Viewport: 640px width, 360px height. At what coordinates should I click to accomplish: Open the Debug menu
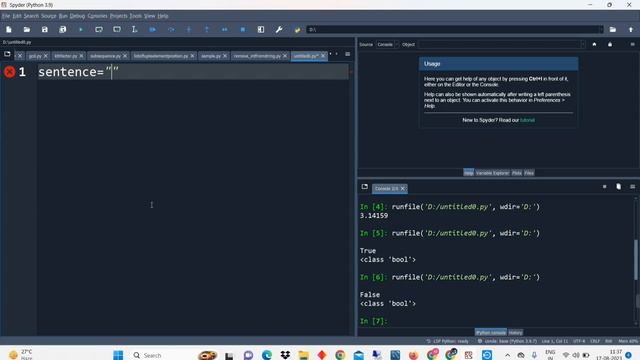pos(77,16)
